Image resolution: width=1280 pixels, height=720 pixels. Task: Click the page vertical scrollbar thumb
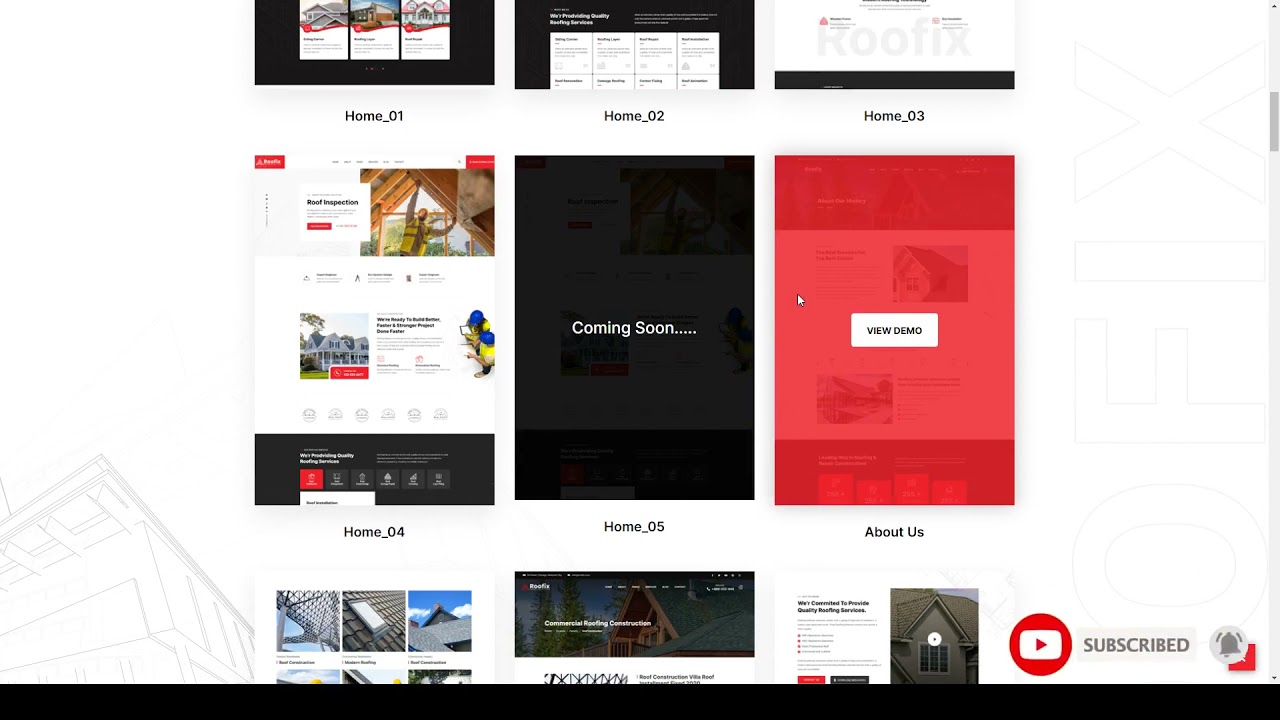click(x=1273, y=120)
